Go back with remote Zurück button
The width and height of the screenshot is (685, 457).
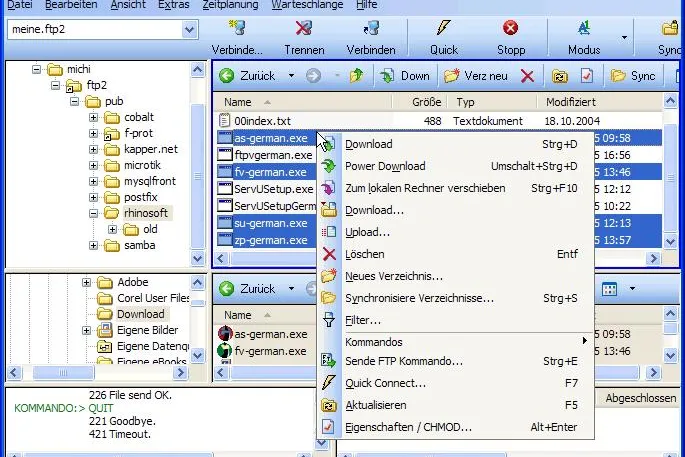point(248,76)
